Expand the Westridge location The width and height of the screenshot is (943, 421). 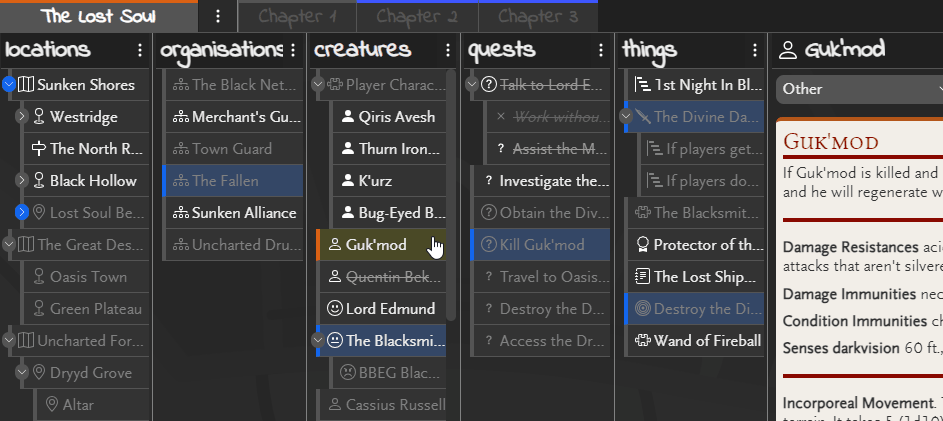22,117
